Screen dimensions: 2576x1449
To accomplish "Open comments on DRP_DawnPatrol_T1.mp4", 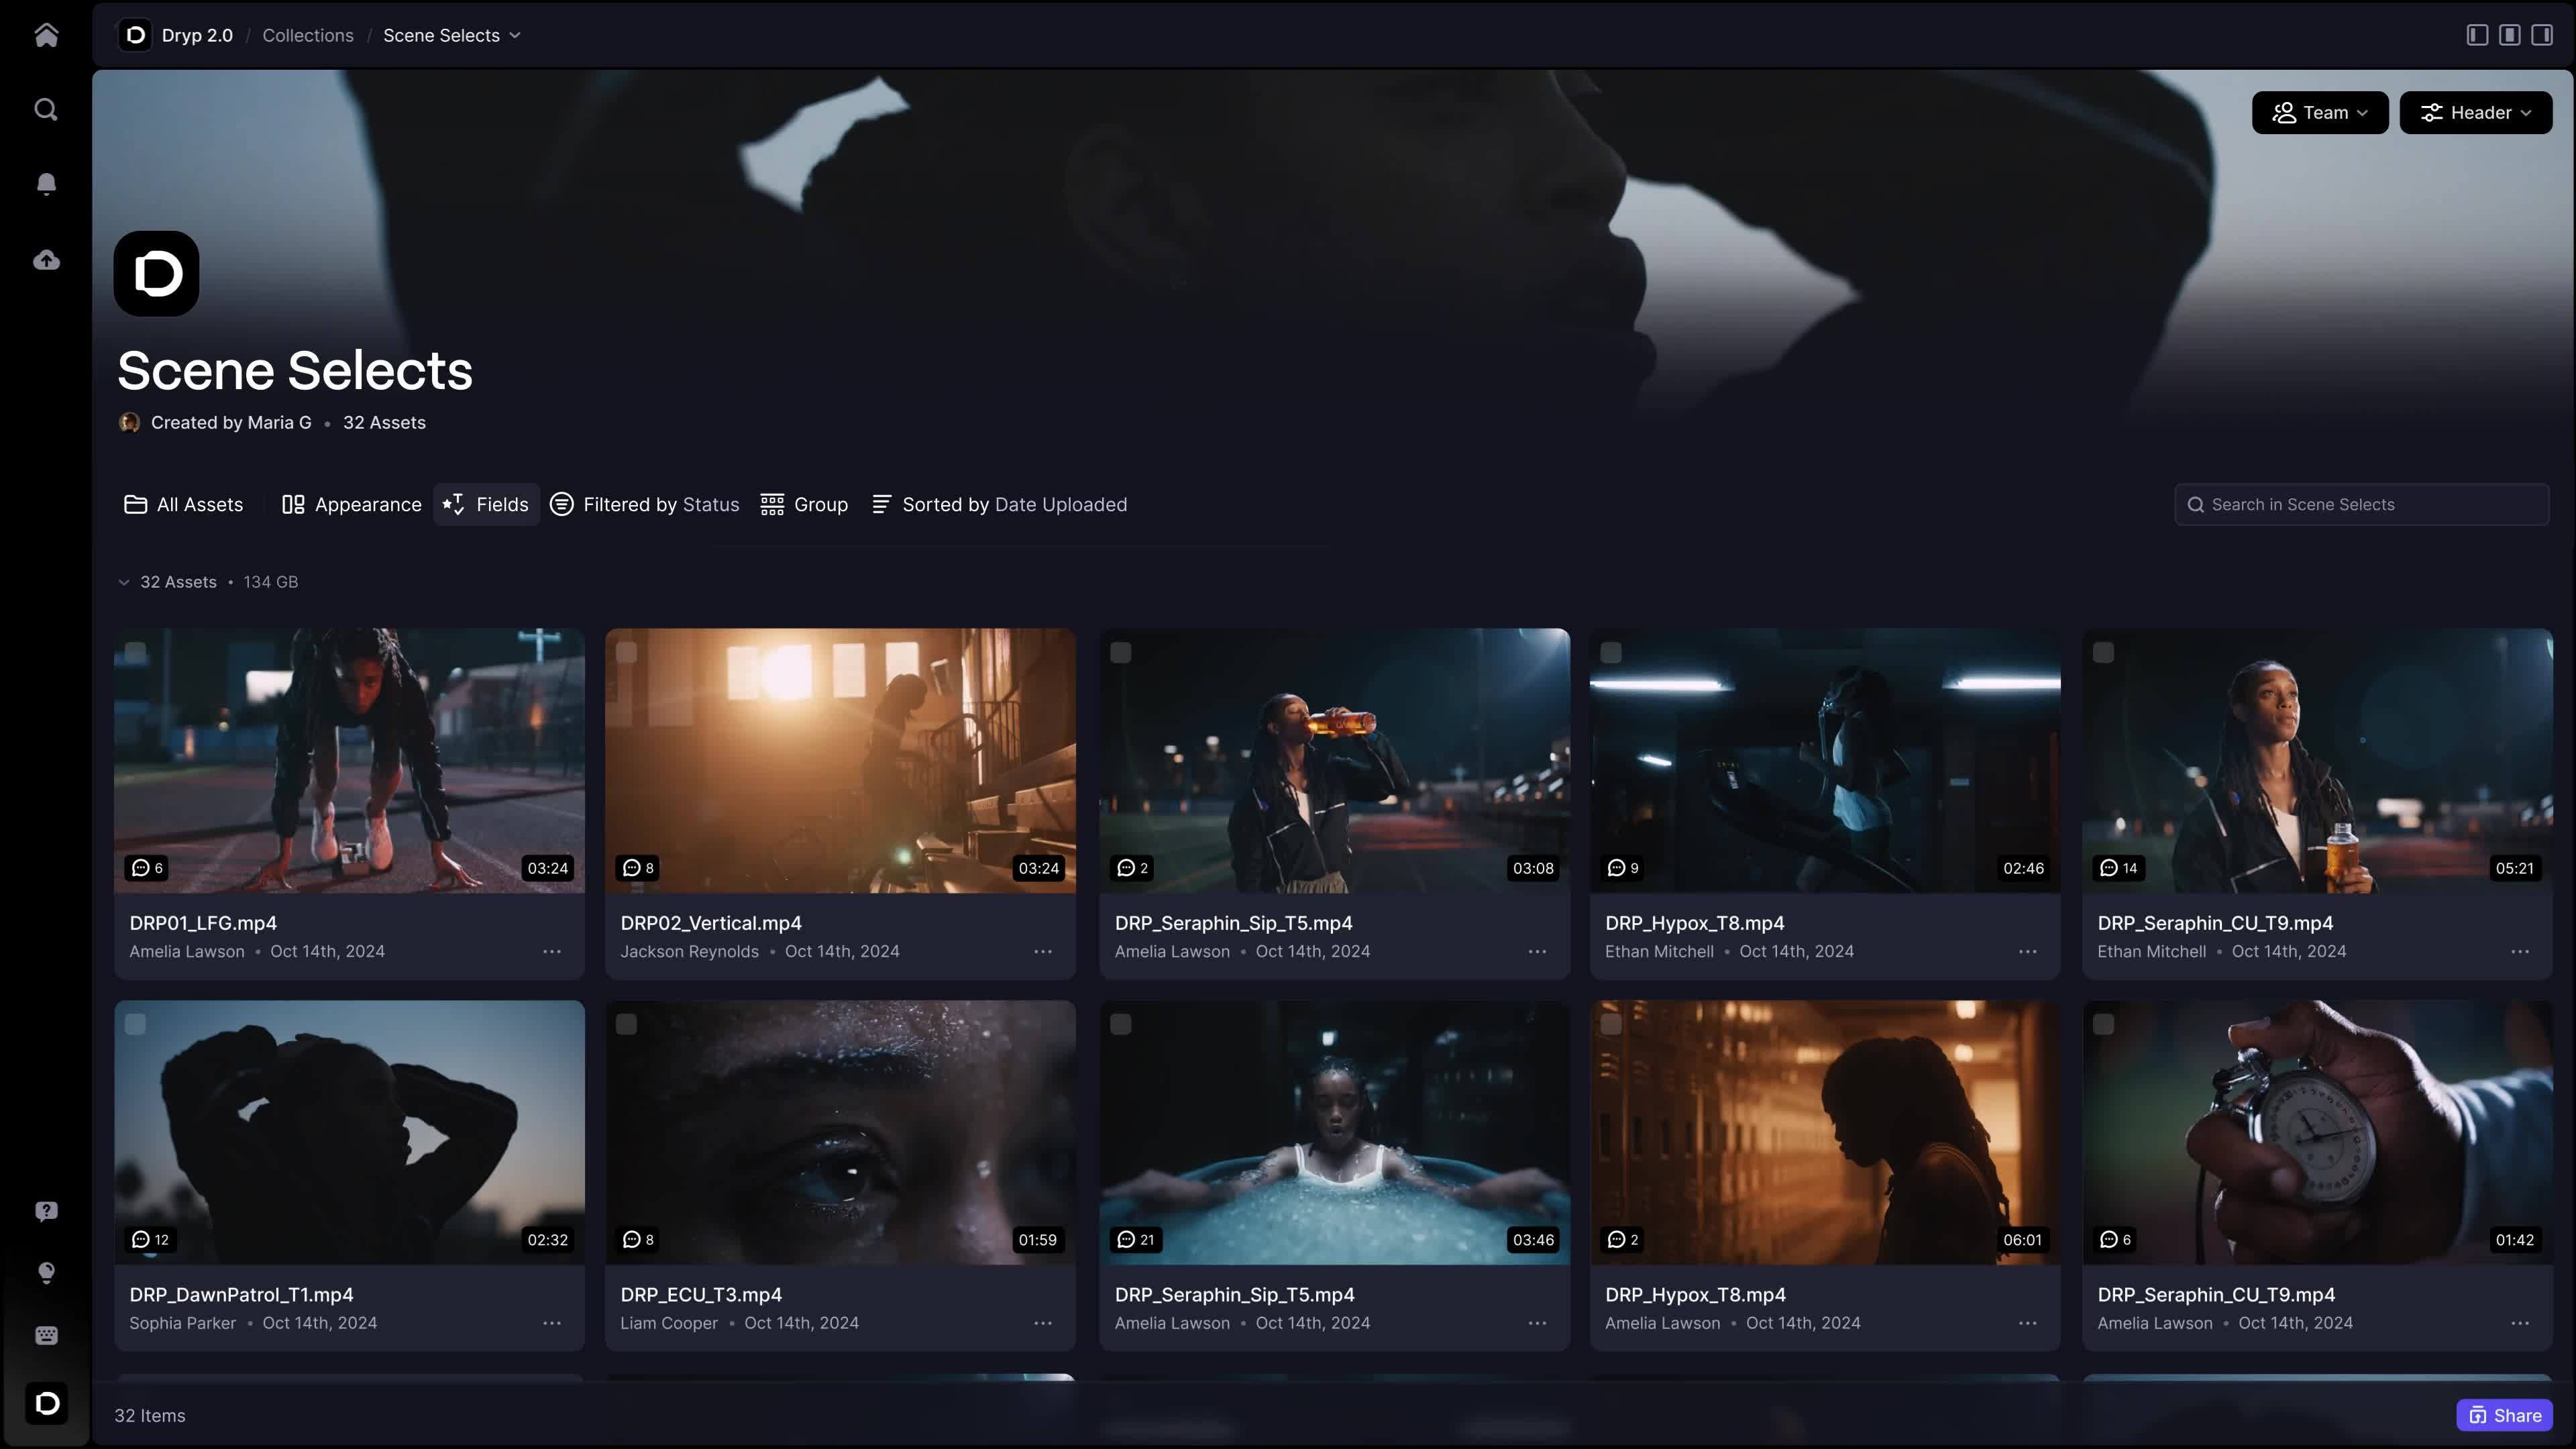I will pos(151,1239).
